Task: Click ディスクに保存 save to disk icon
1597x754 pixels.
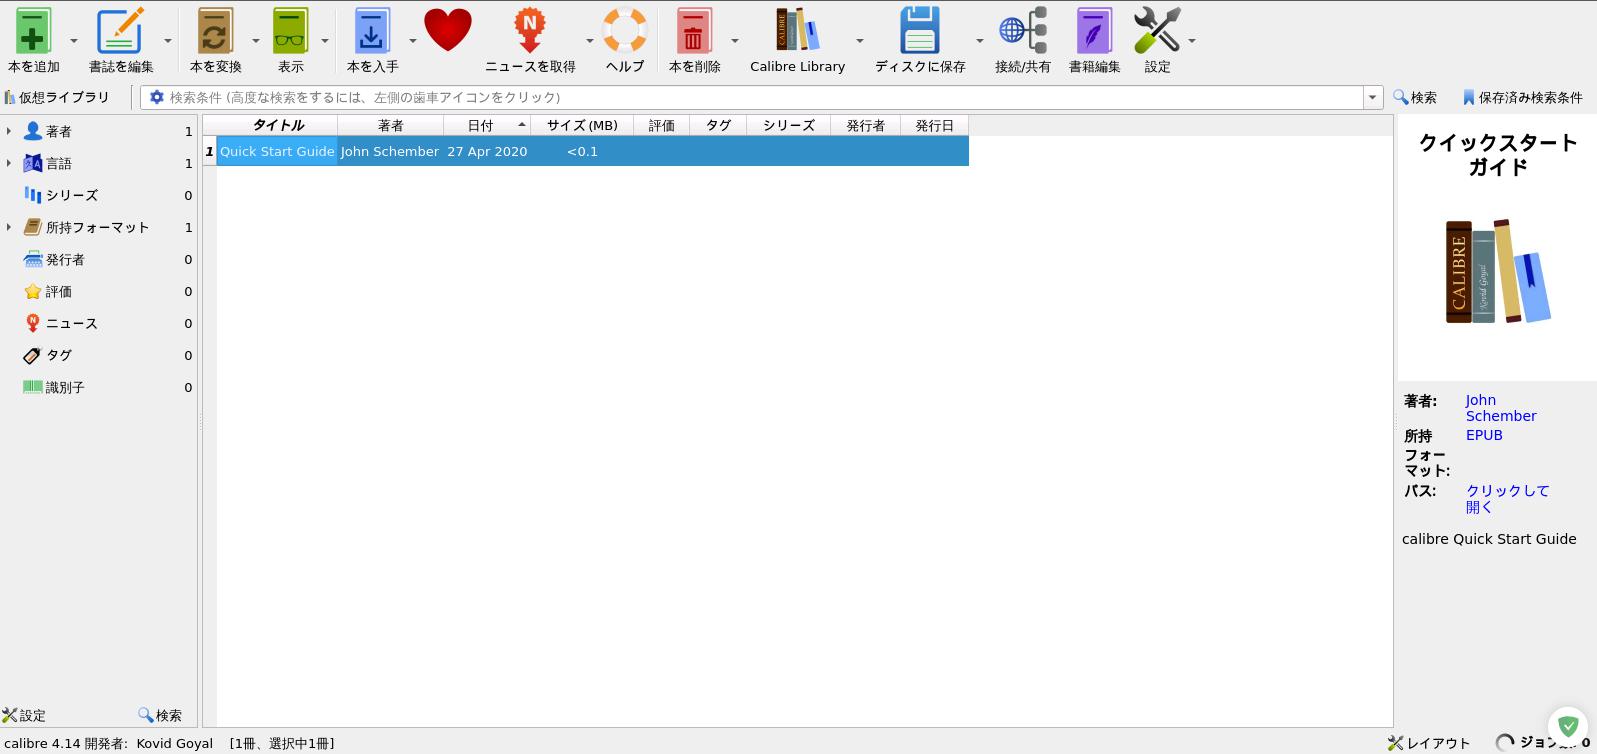Action: 919,30
